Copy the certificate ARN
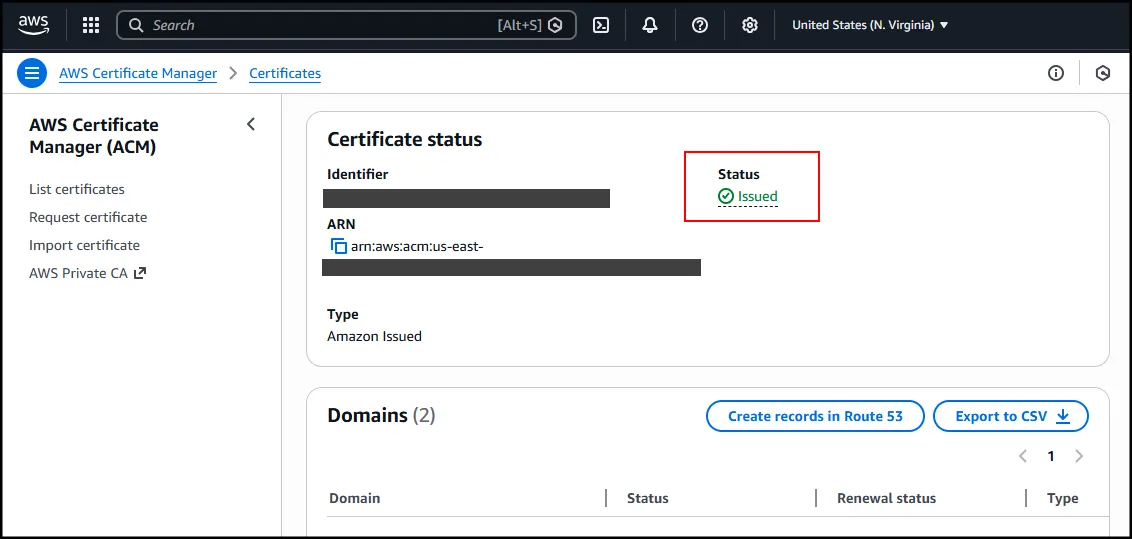Image resolution: width=1132 pixels, height=539 pixels. coord(339,246)
